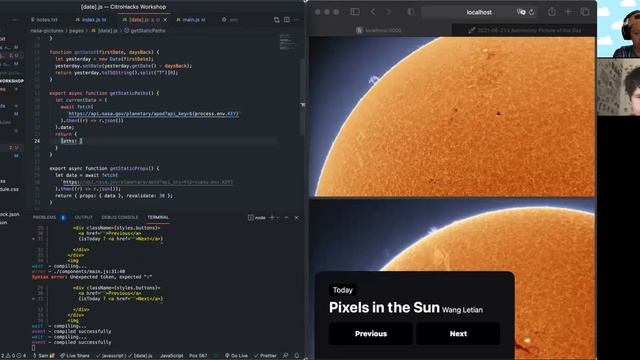Close the [date].js editor tab

pyautogui.click(x=165, y=20)
